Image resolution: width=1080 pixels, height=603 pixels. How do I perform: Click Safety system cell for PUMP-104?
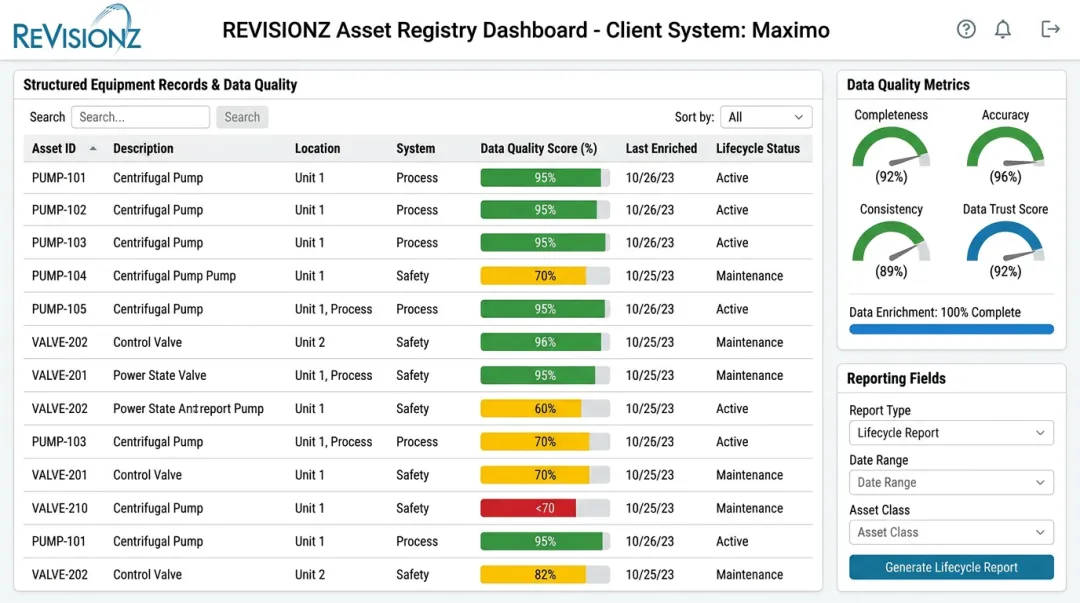tap(413, 276)
